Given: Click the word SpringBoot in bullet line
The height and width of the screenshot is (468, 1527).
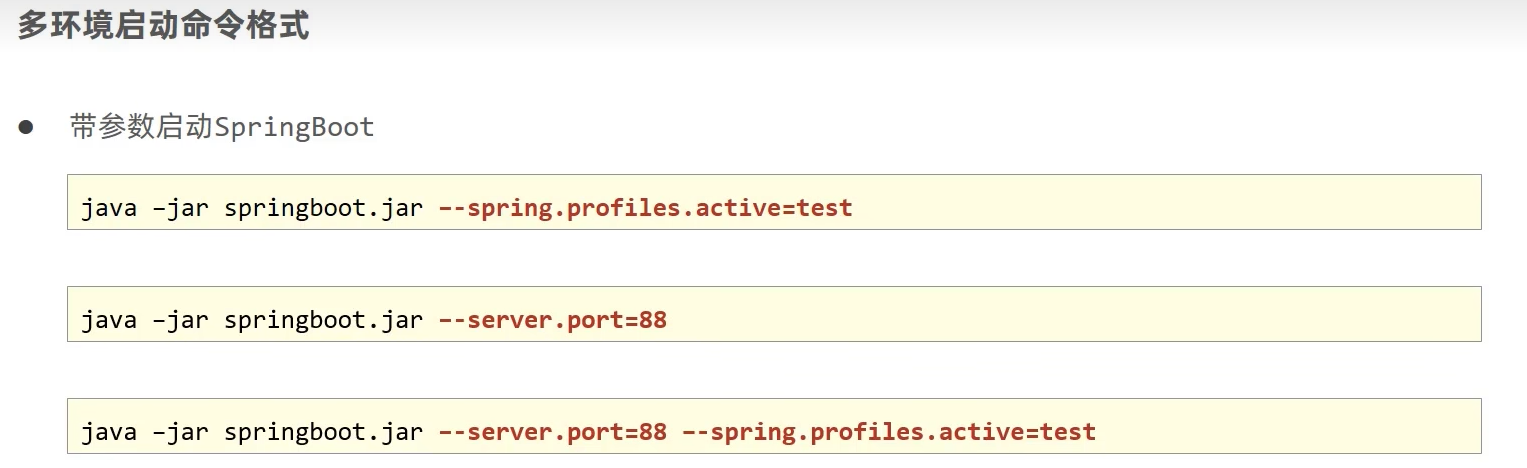Looking at the screenshot, I should point(294,128).
